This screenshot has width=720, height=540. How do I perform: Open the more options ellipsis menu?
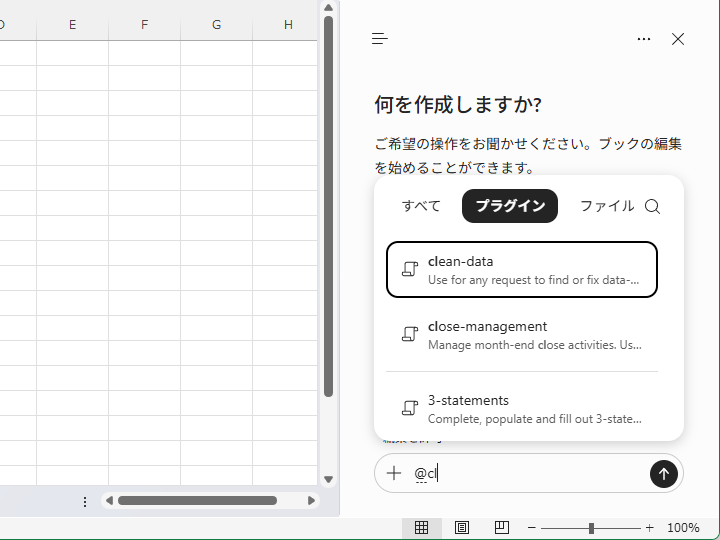[644, 39]
